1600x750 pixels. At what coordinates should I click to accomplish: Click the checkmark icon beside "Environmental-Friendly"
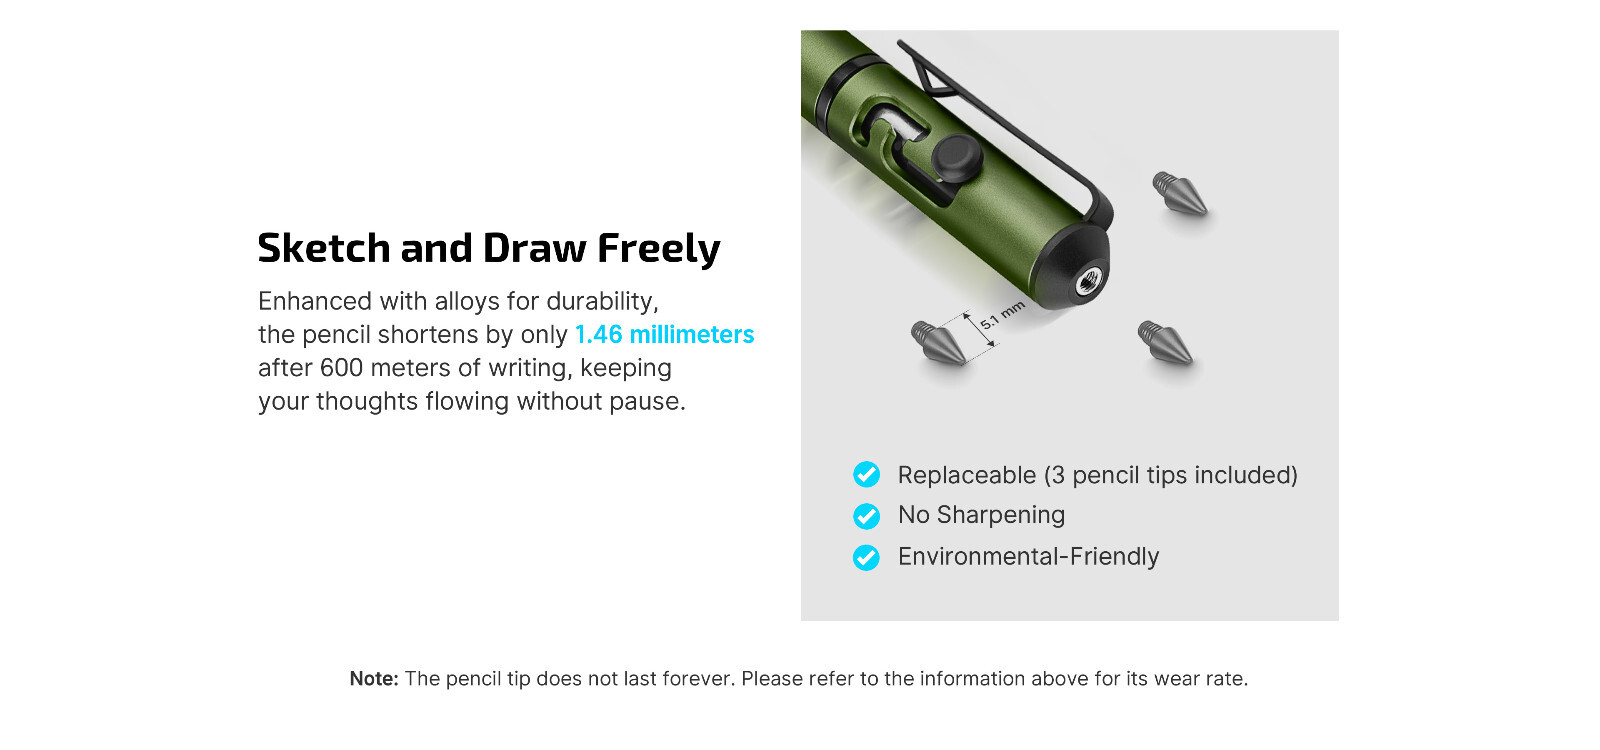866,557
